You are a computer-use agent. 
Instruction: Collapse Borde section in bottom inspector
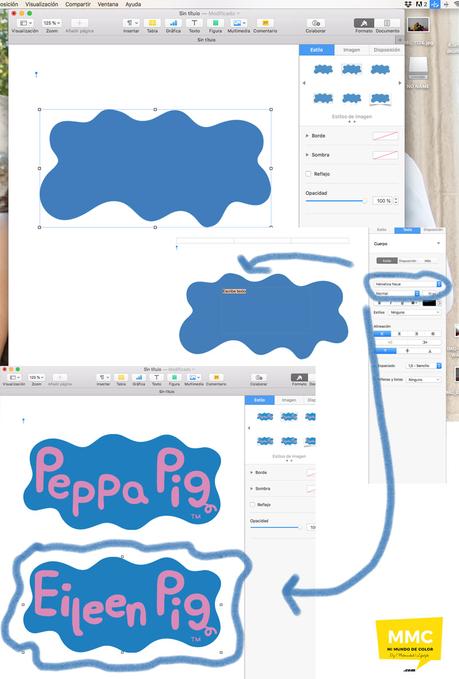click(x=252, y=472)
